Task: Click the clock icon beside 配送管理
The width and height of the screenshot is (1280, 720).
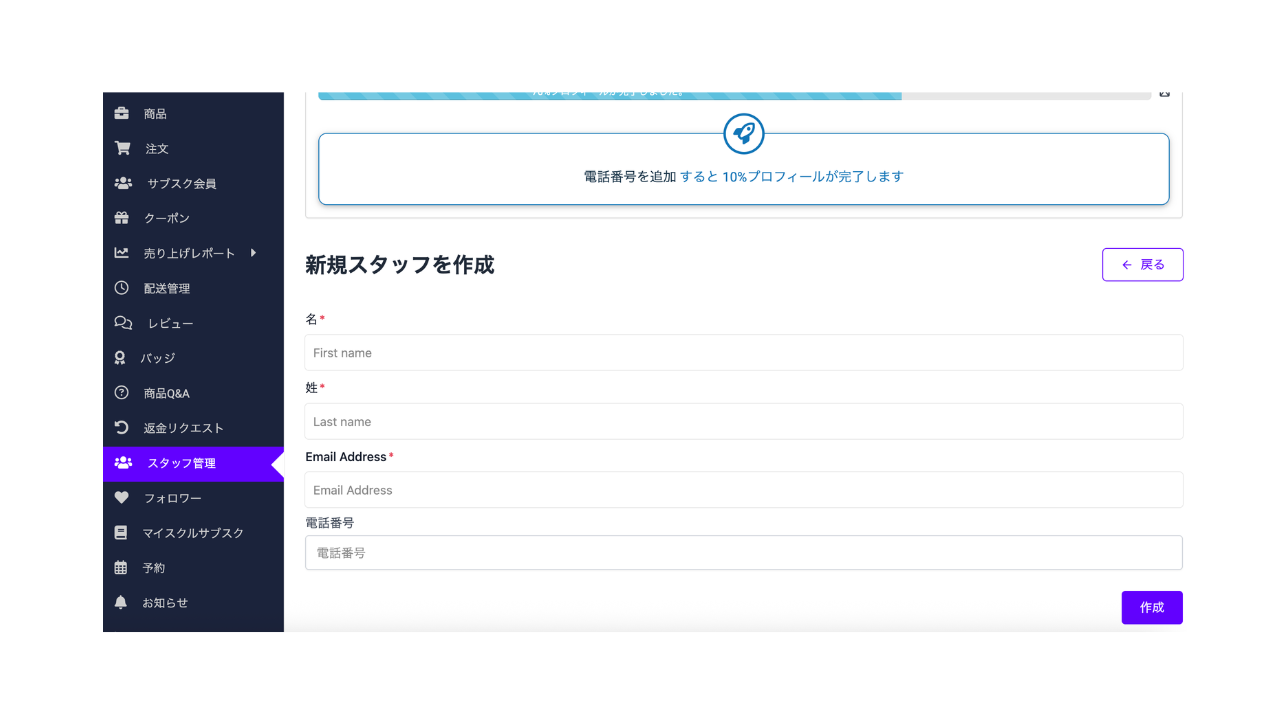Action: pyautogui.click(x=122, y=288)
